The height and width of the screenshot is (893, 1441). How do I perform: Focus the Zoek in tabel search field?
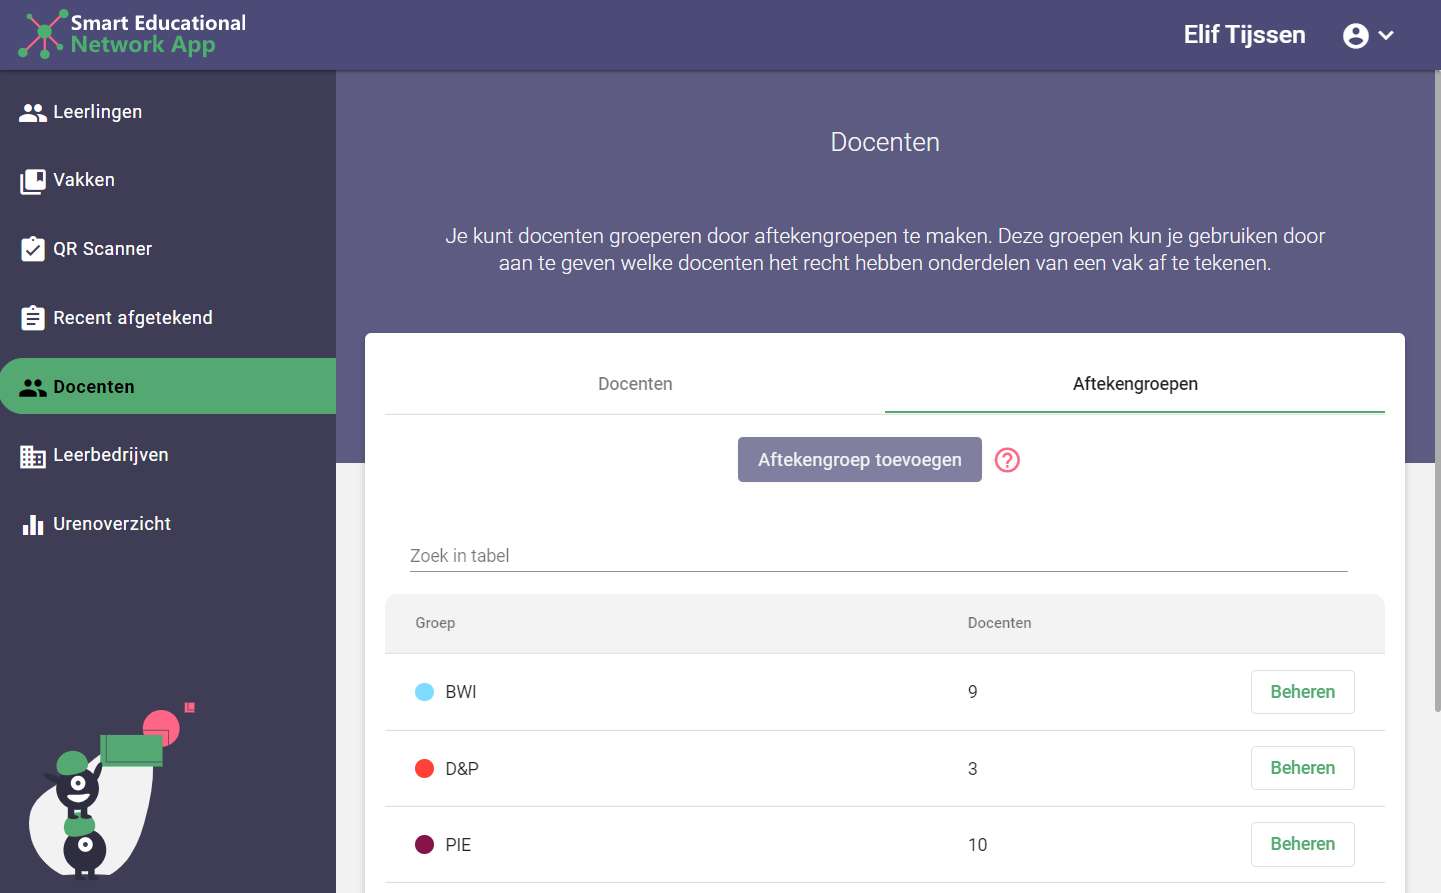click(x=879, y=556)
